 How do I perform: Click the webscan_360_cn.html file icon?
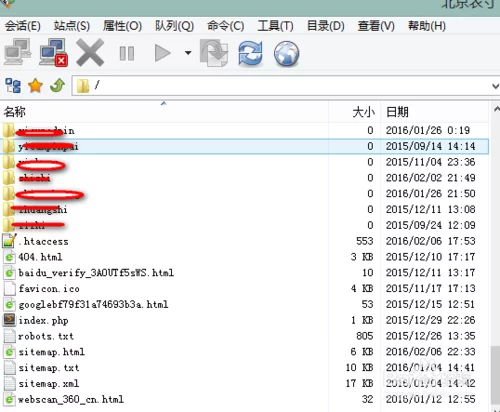point(9,399)
